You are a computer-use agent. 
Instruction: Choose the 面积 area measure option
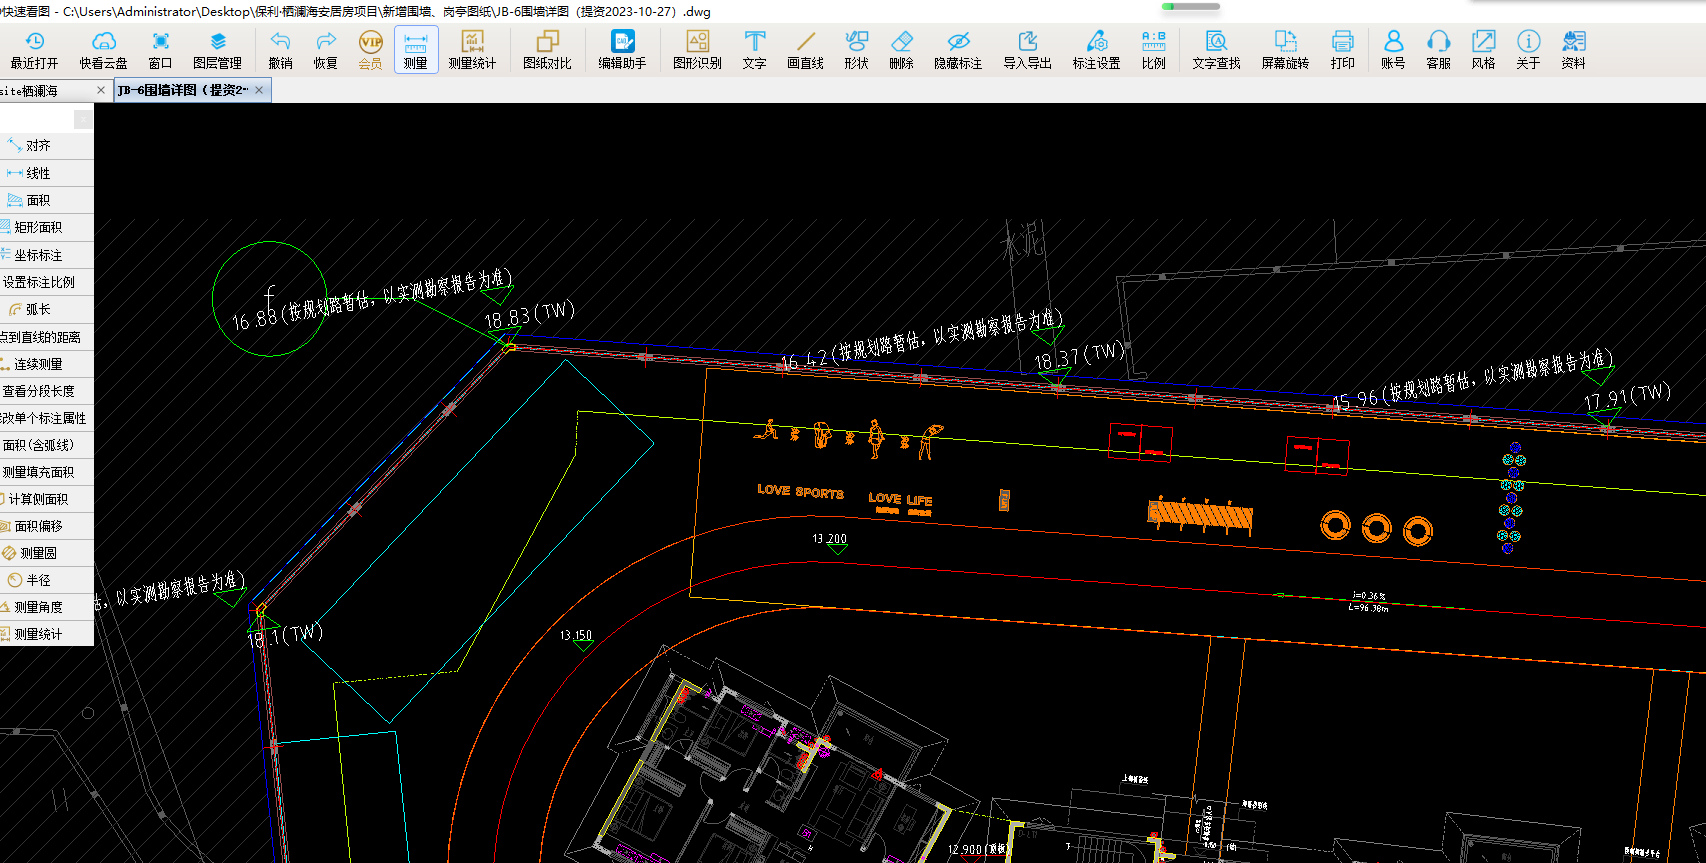pyautogui.click(x=47, y=200)
